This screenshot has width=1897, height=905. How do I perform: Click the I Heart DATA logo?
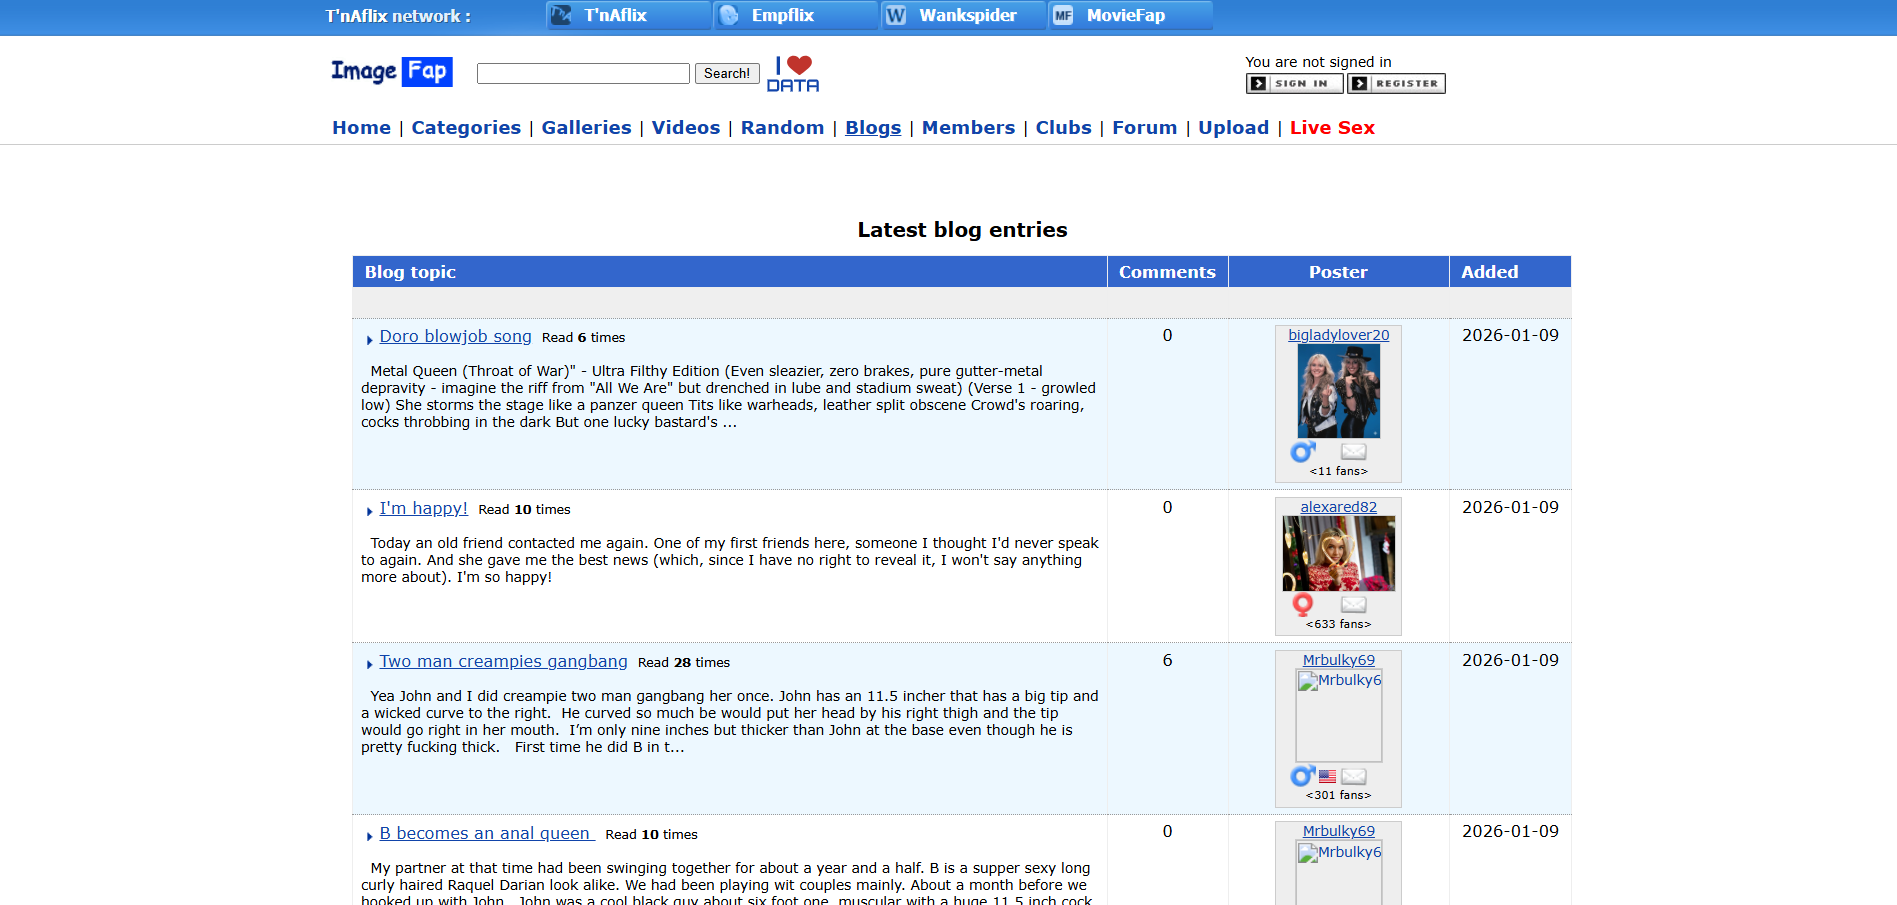click(x=795, y=72)
